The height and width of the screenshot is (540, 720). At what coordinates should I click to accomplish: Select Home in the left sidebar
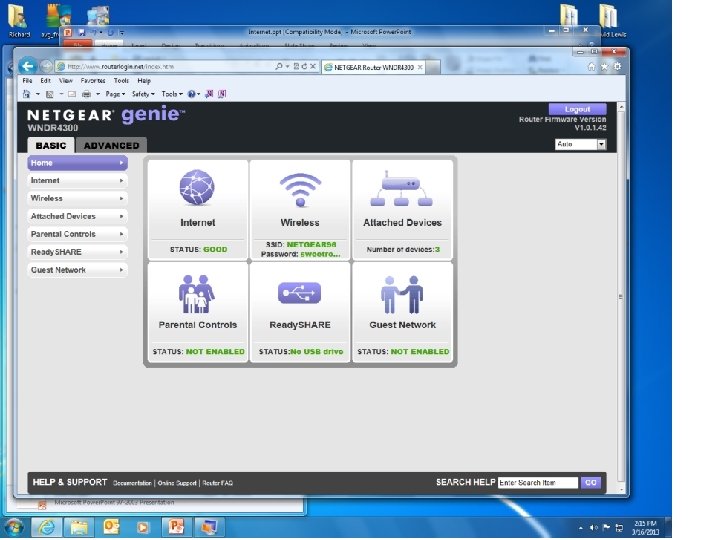pos(78,163)
